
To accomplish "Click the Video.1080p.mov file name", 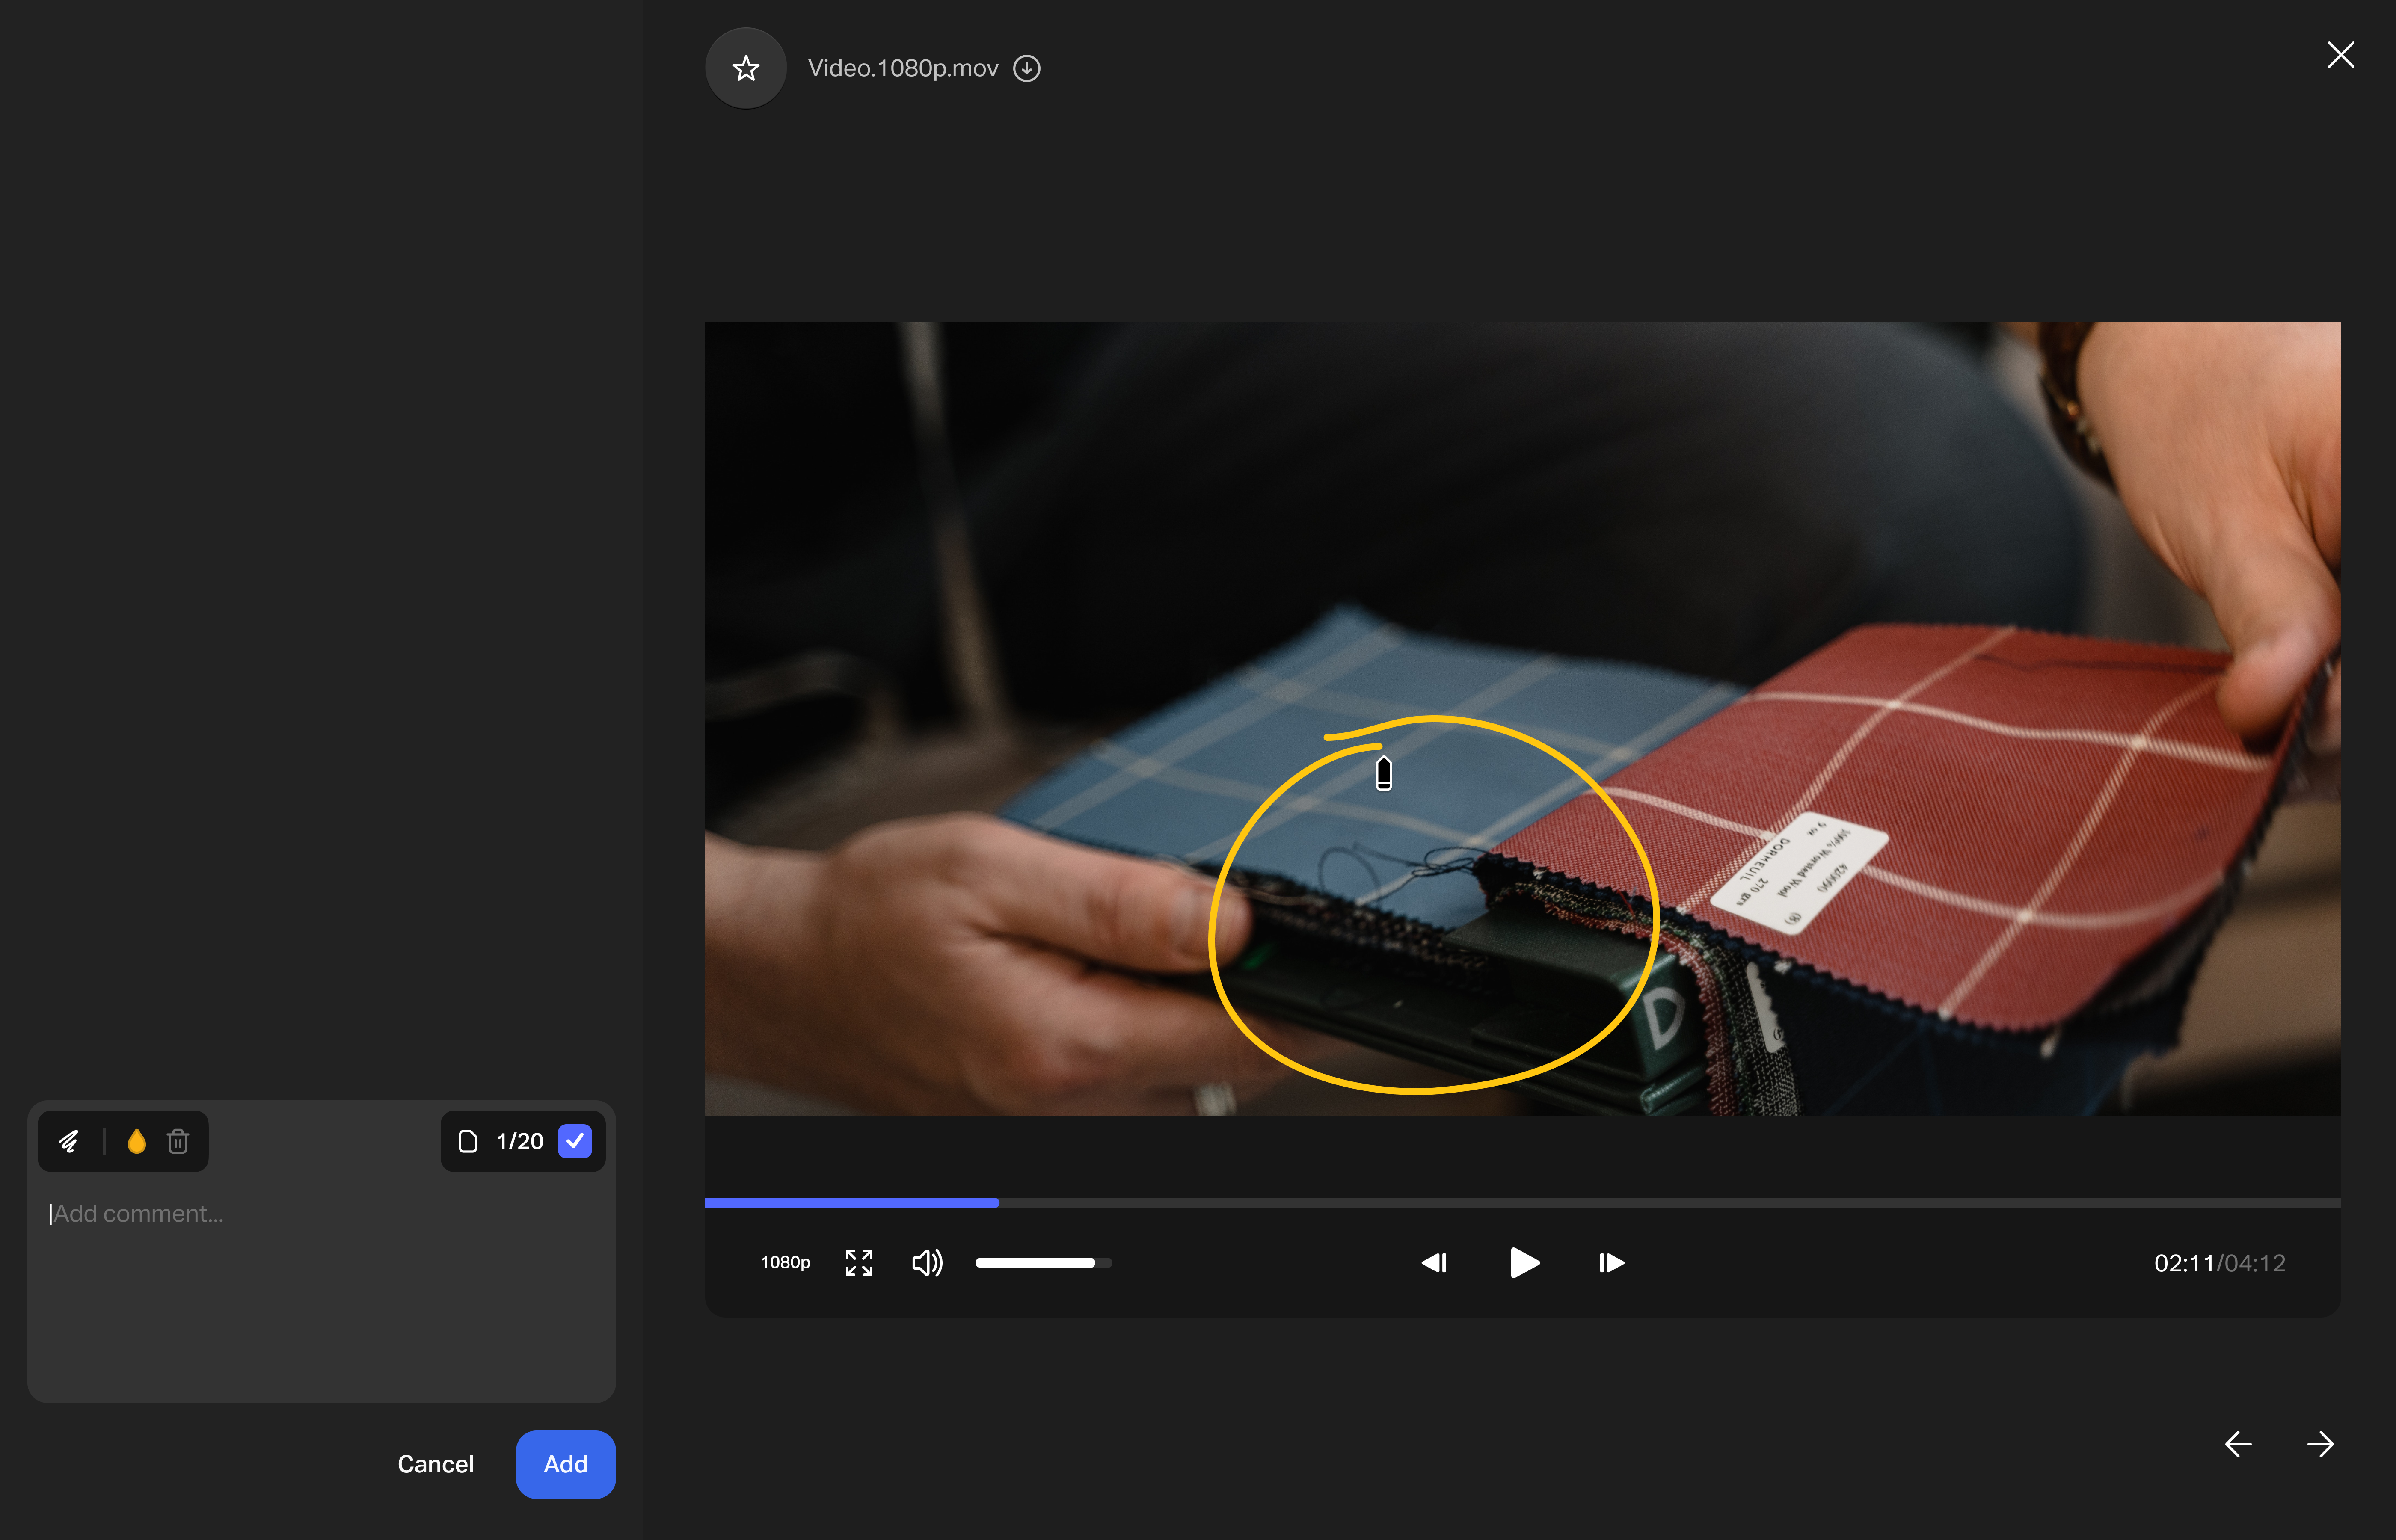I will [903, 68].
